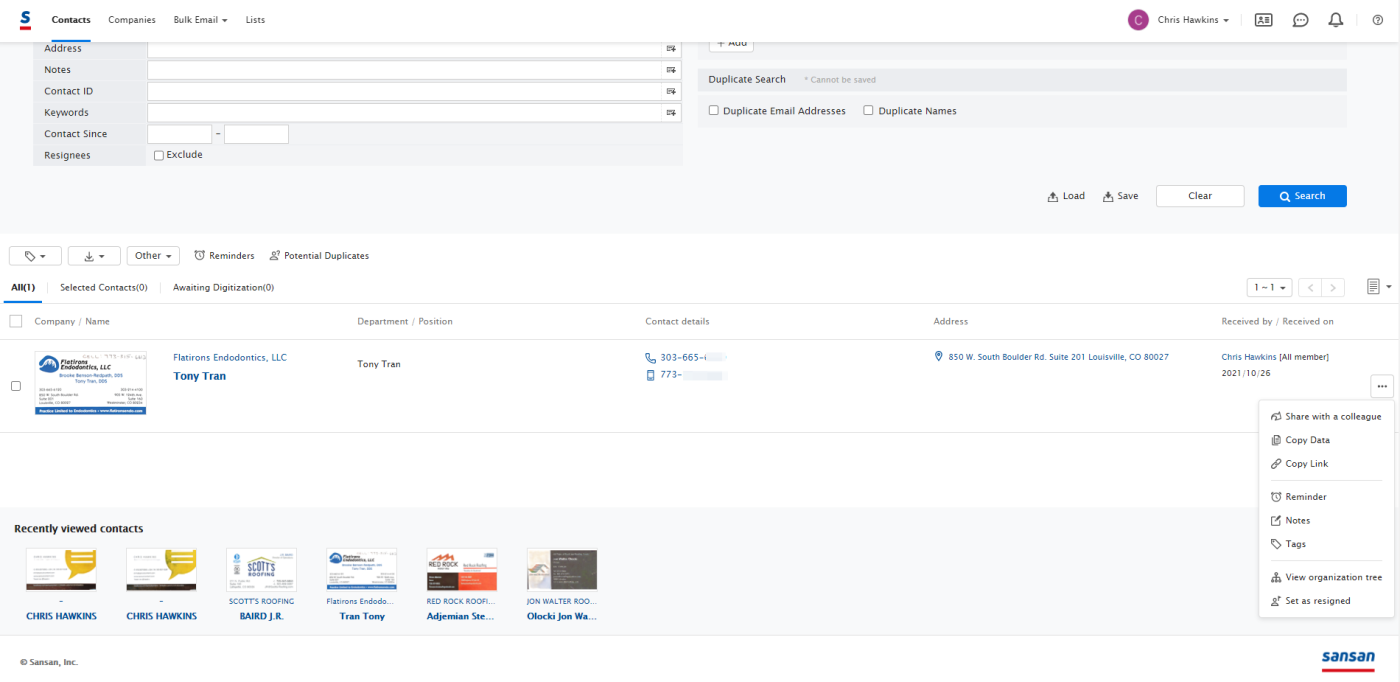
Task: Open recently viewed Jon Walter Roofing card
Action: 561,570
